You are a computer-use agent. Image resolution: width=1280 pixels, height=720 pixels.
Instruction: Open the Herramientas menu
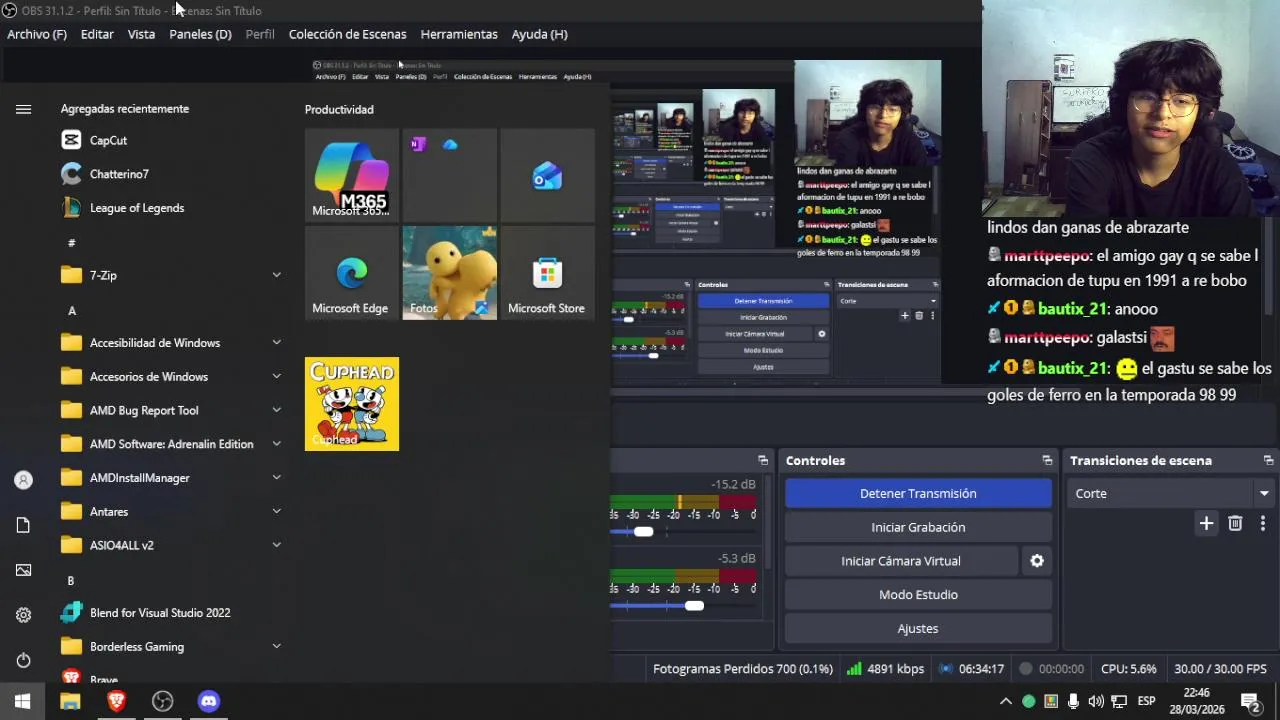459,34
